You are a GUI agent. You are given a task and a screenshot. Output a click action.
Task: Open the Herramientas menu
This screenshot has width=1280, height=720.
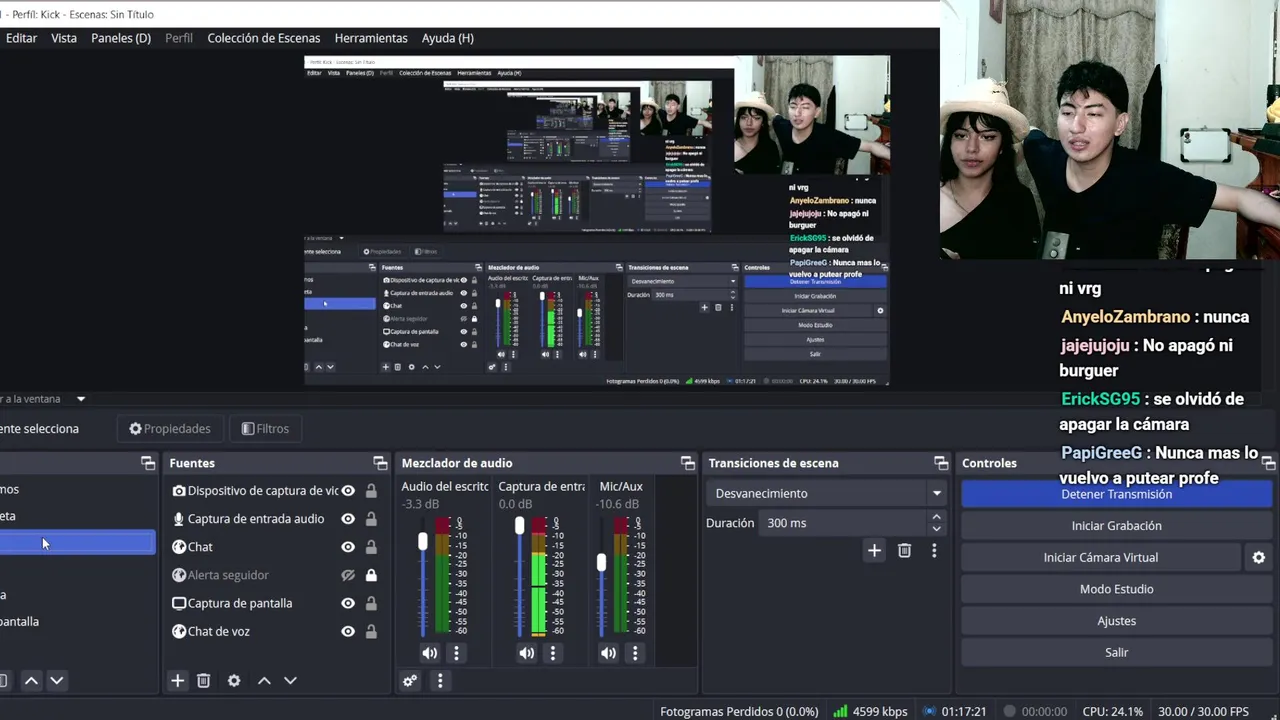pyautogui.click(x=371, y=38)
